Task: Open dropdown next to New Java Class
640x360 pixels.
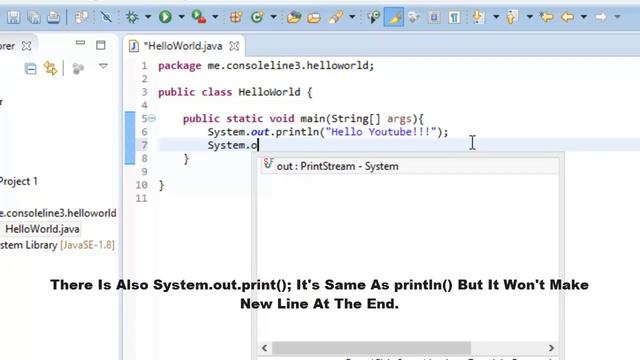Action: point(273,17)
